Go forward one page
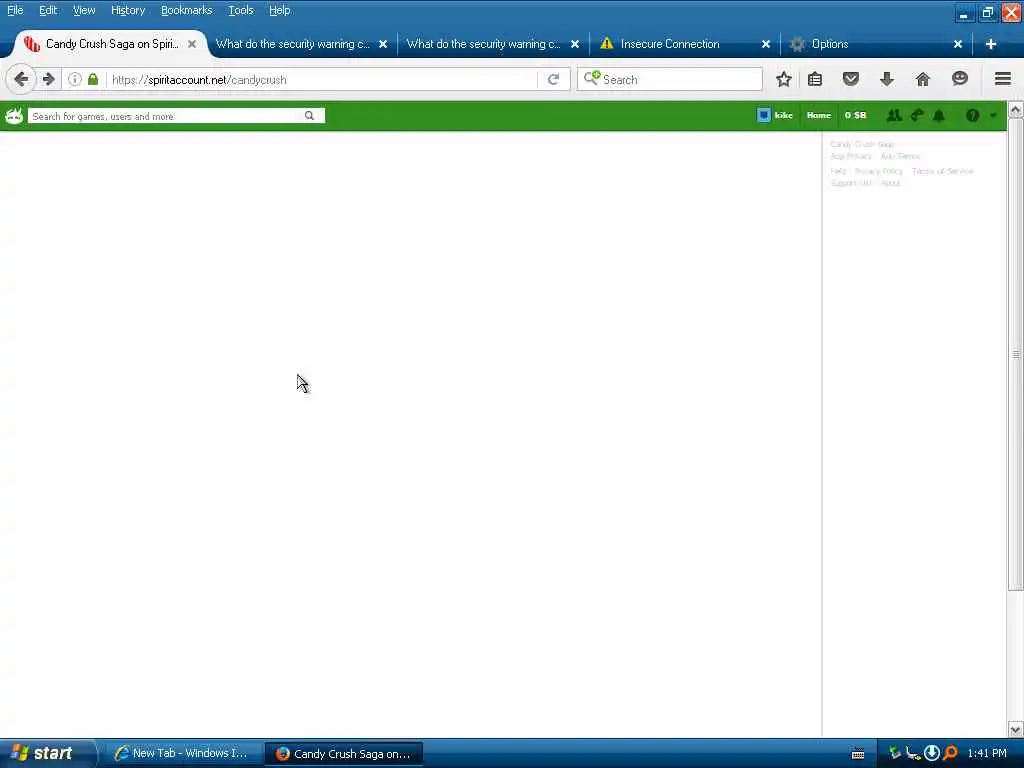The image size is (1024, 768). click(48, 80)
